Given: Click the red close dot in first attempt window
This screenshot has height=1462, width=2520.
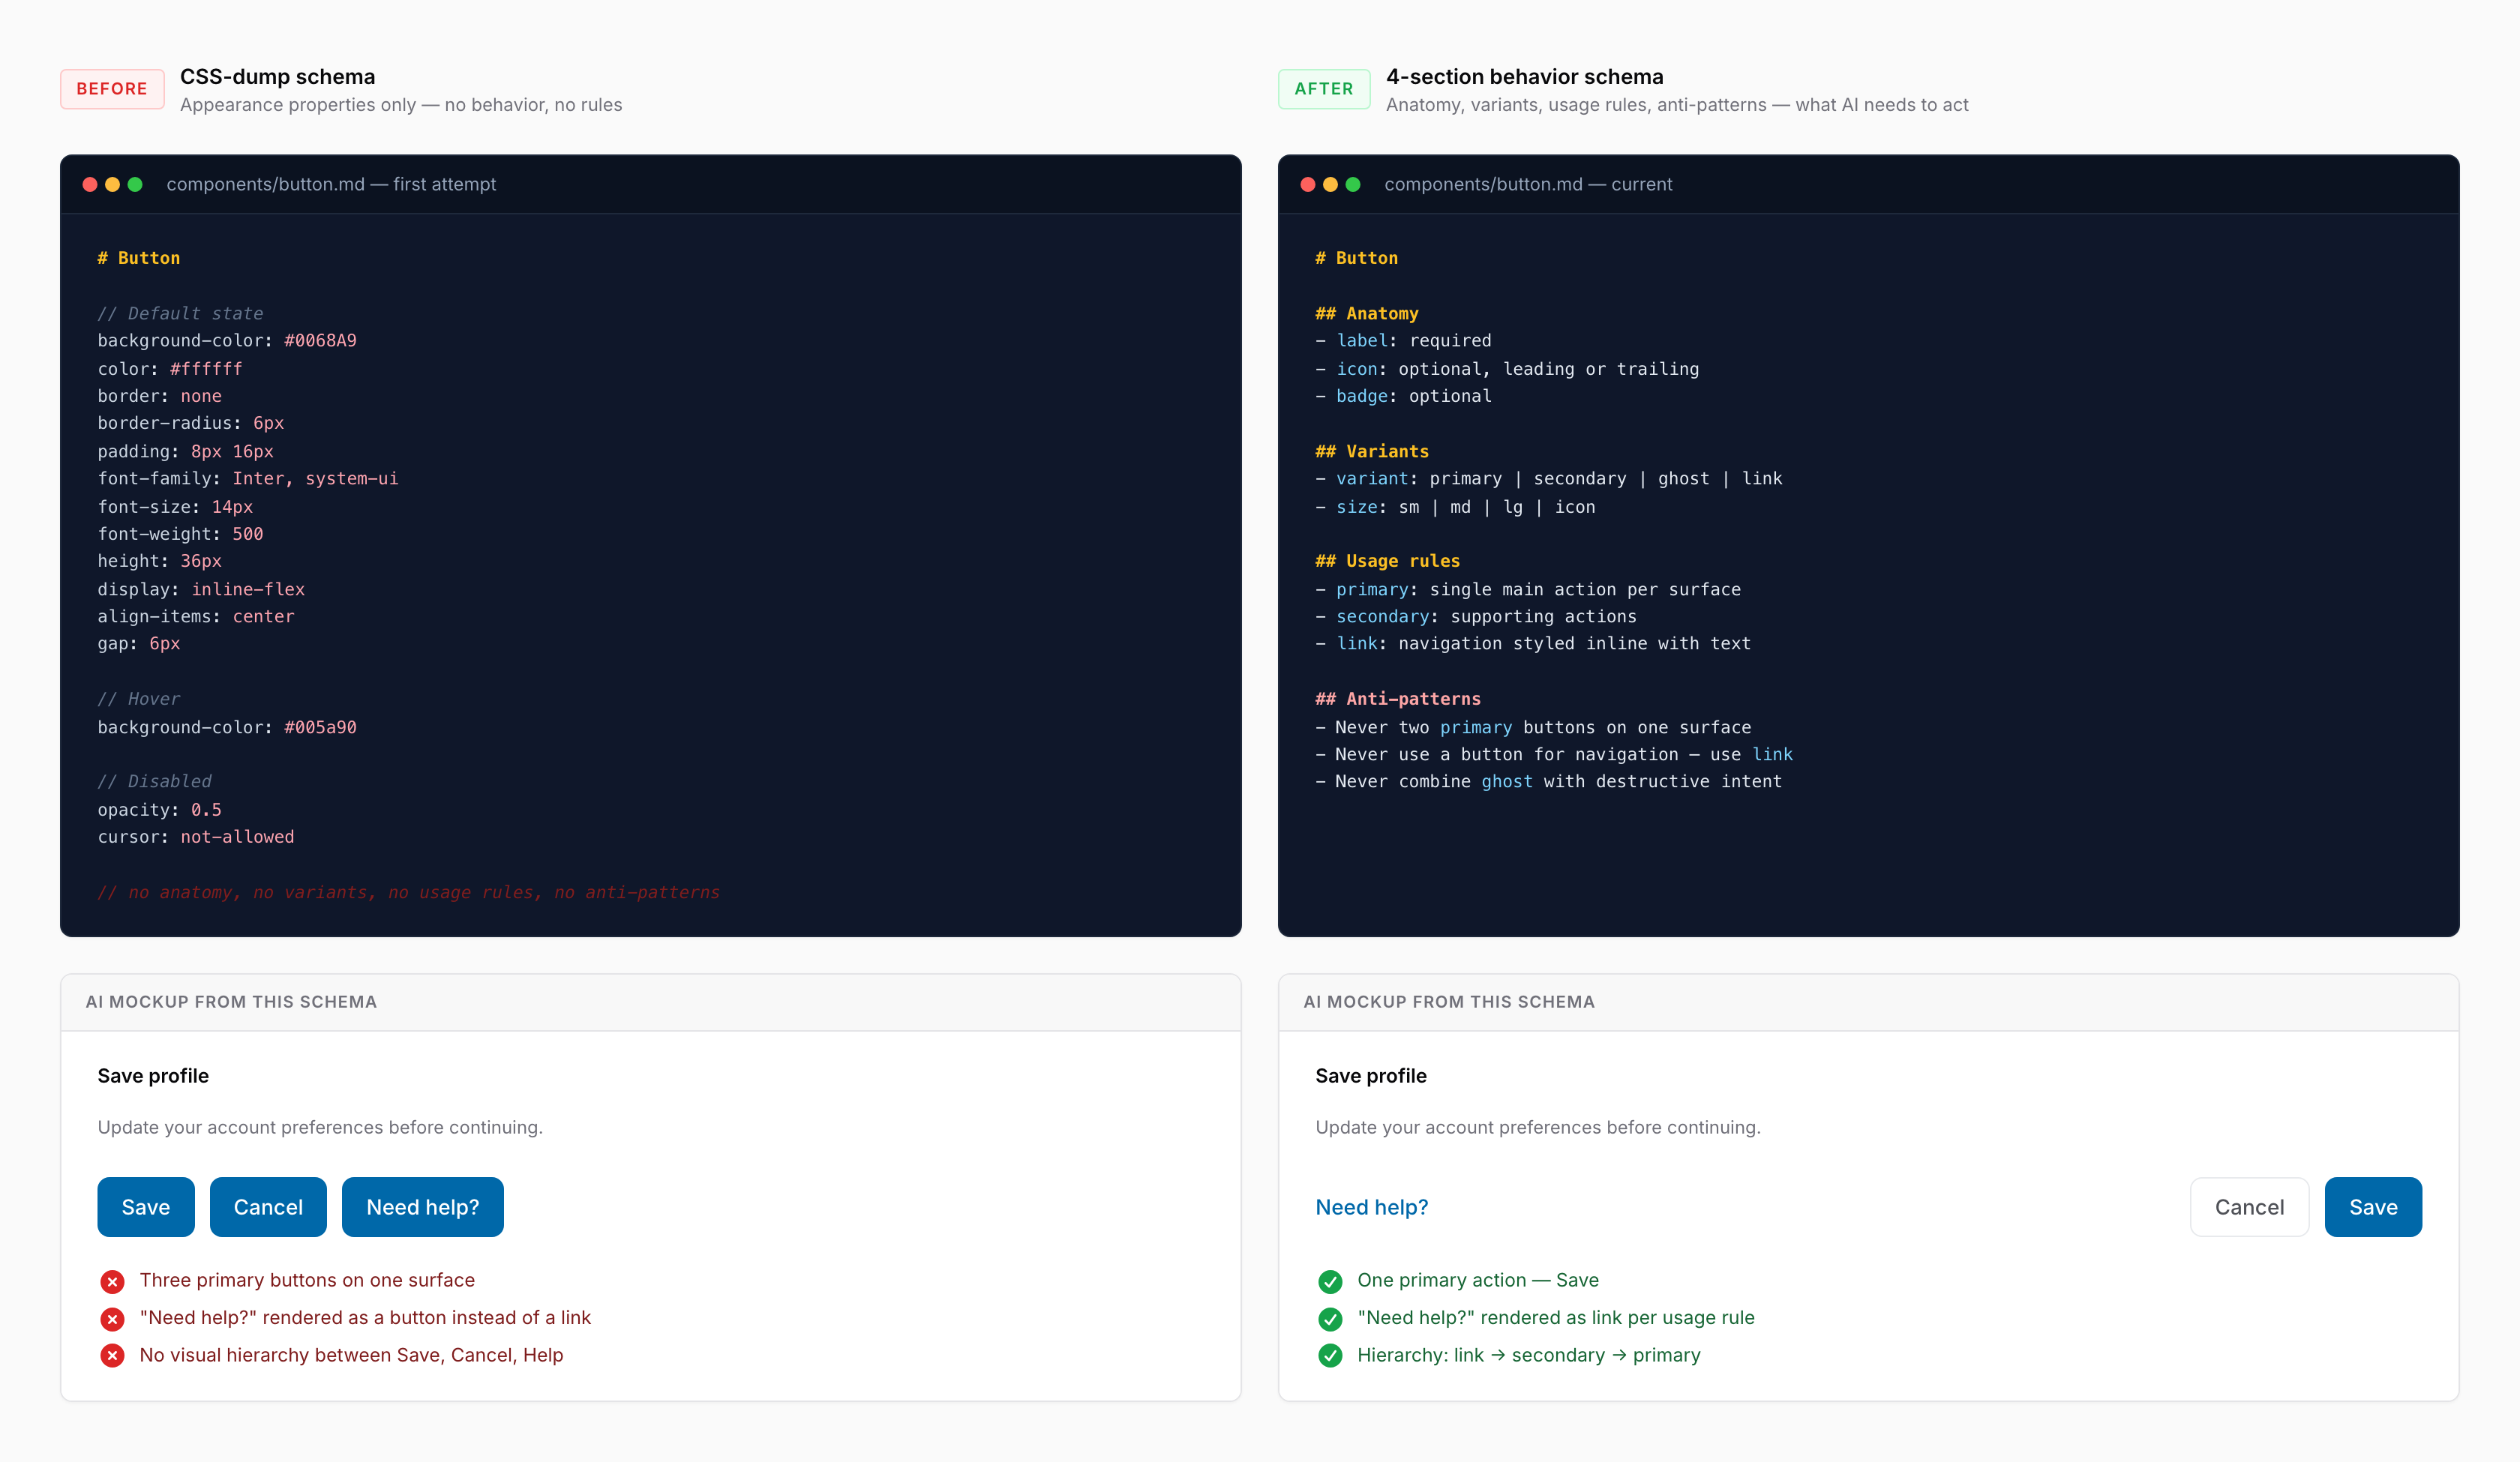Looking at the screenshot, I should (90, 184).
